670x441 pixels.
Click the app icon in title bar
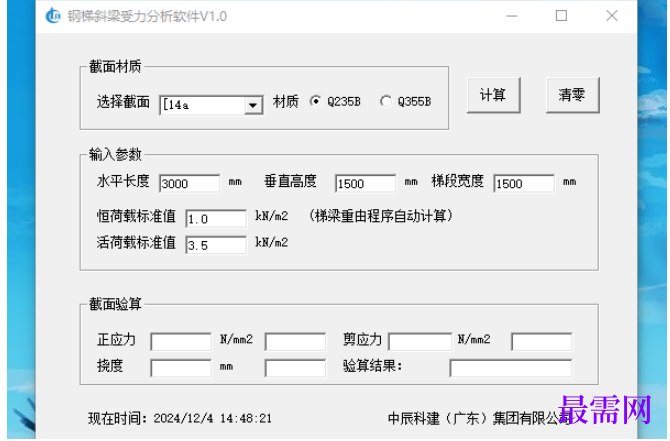click(x=53, y=16)
